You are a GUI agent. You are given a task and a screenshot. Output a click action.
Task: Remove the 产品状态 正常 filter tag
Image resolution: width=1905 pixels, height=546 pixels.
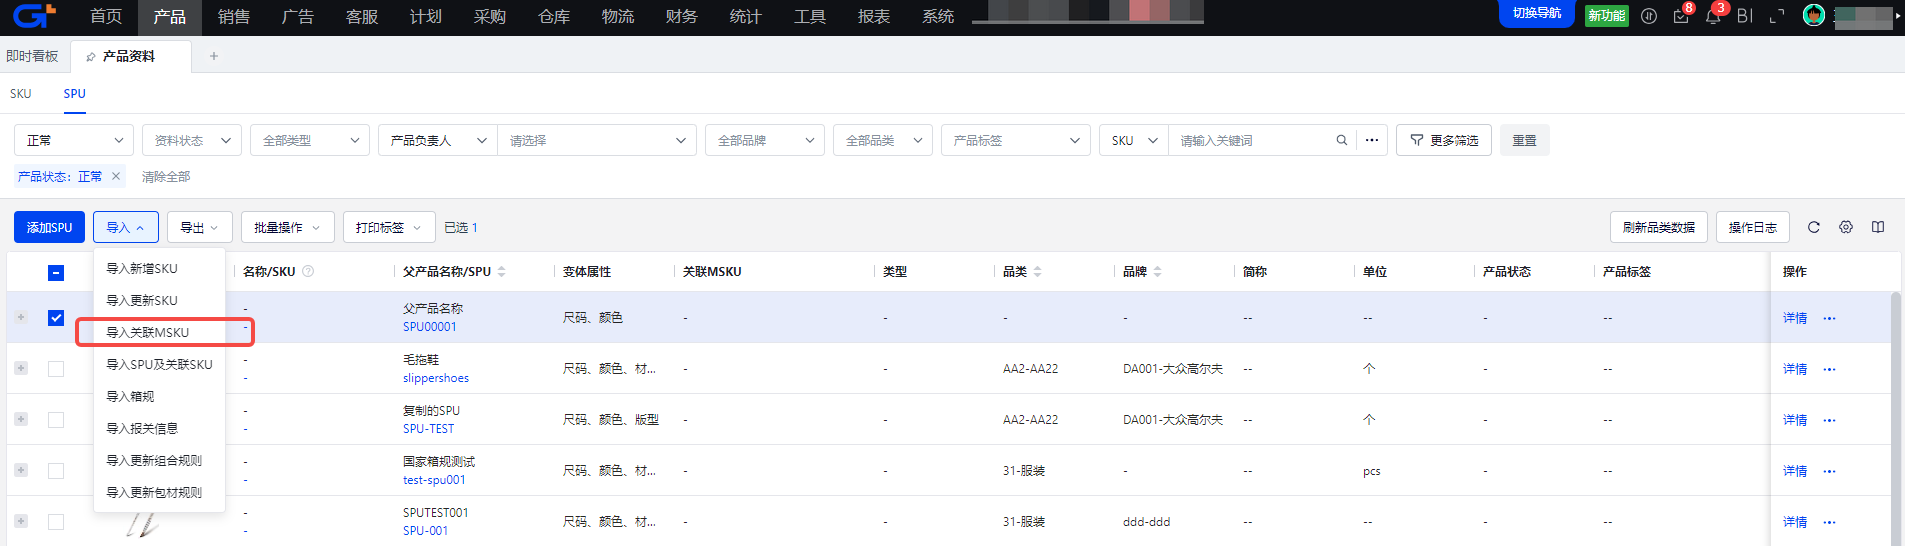pyautogui.click(x=116, y=176)
